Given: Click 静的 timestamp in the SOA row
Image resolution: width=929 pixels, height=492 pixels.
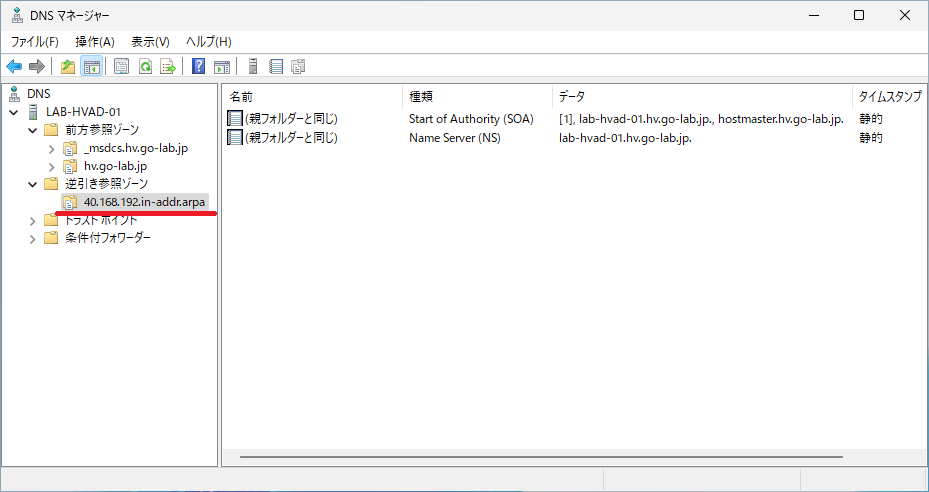Looking at the screenshot, I should tap(871, 119).
